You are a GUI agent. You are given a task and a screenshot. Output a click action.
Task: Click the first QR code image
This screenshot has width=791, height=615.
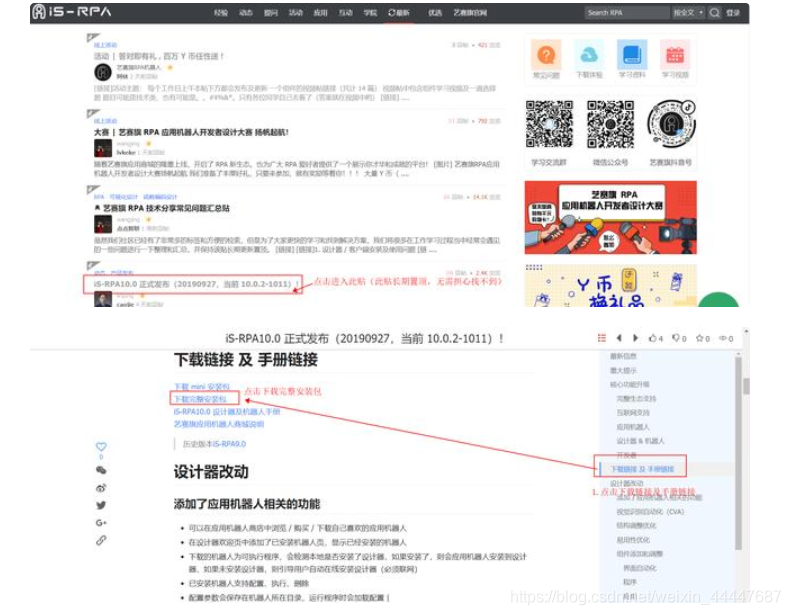549,124
